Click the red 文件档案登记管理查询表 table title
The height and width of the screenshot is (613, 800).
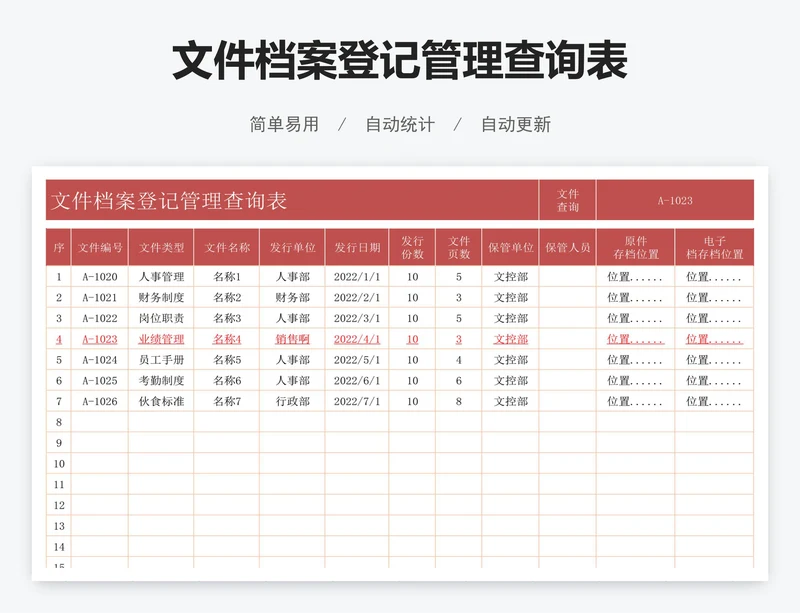[x=169, y=201]
